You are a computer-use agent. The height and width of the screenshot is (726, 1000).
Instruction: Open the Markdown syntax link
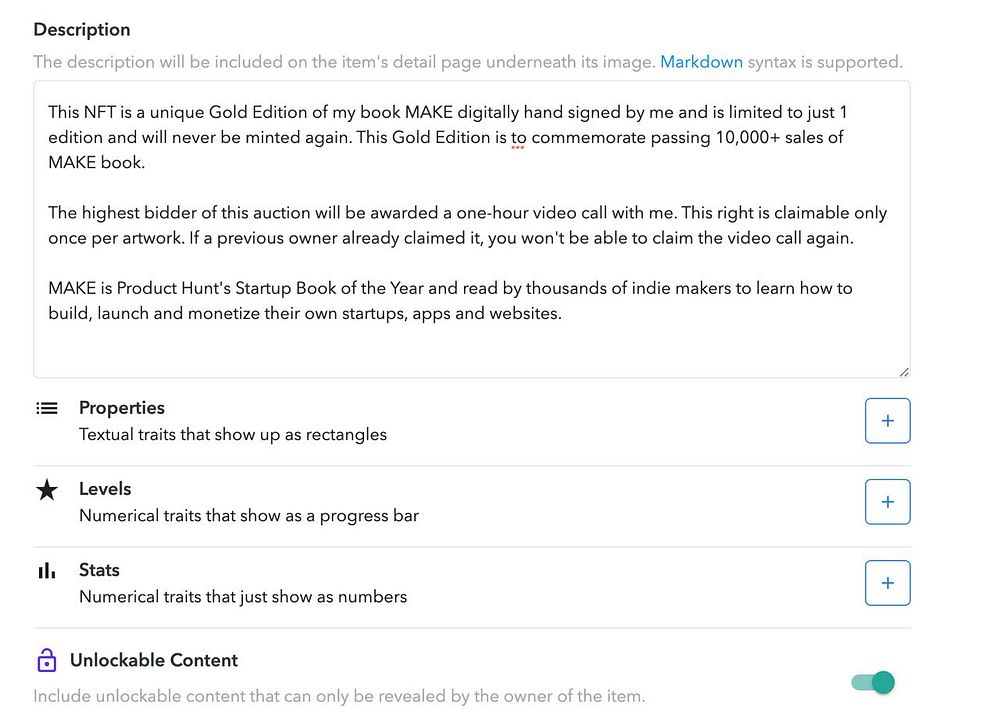[x=701, y=62]
